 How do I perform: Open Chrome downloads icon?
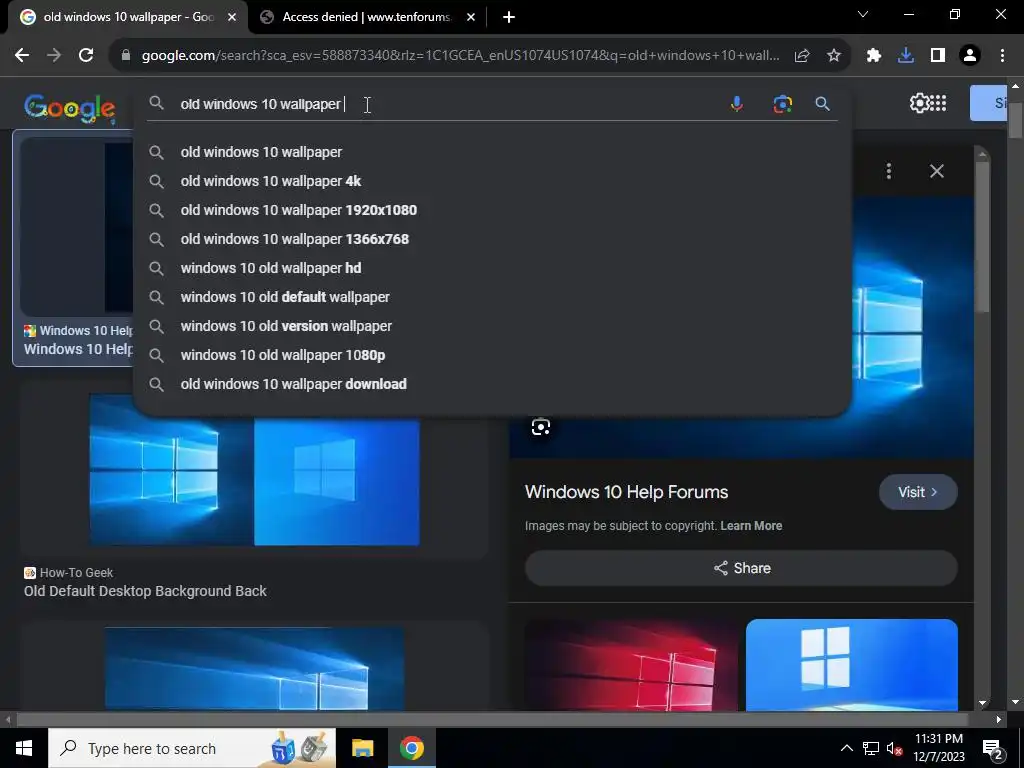pyautogui.click(x=906, y=56)
